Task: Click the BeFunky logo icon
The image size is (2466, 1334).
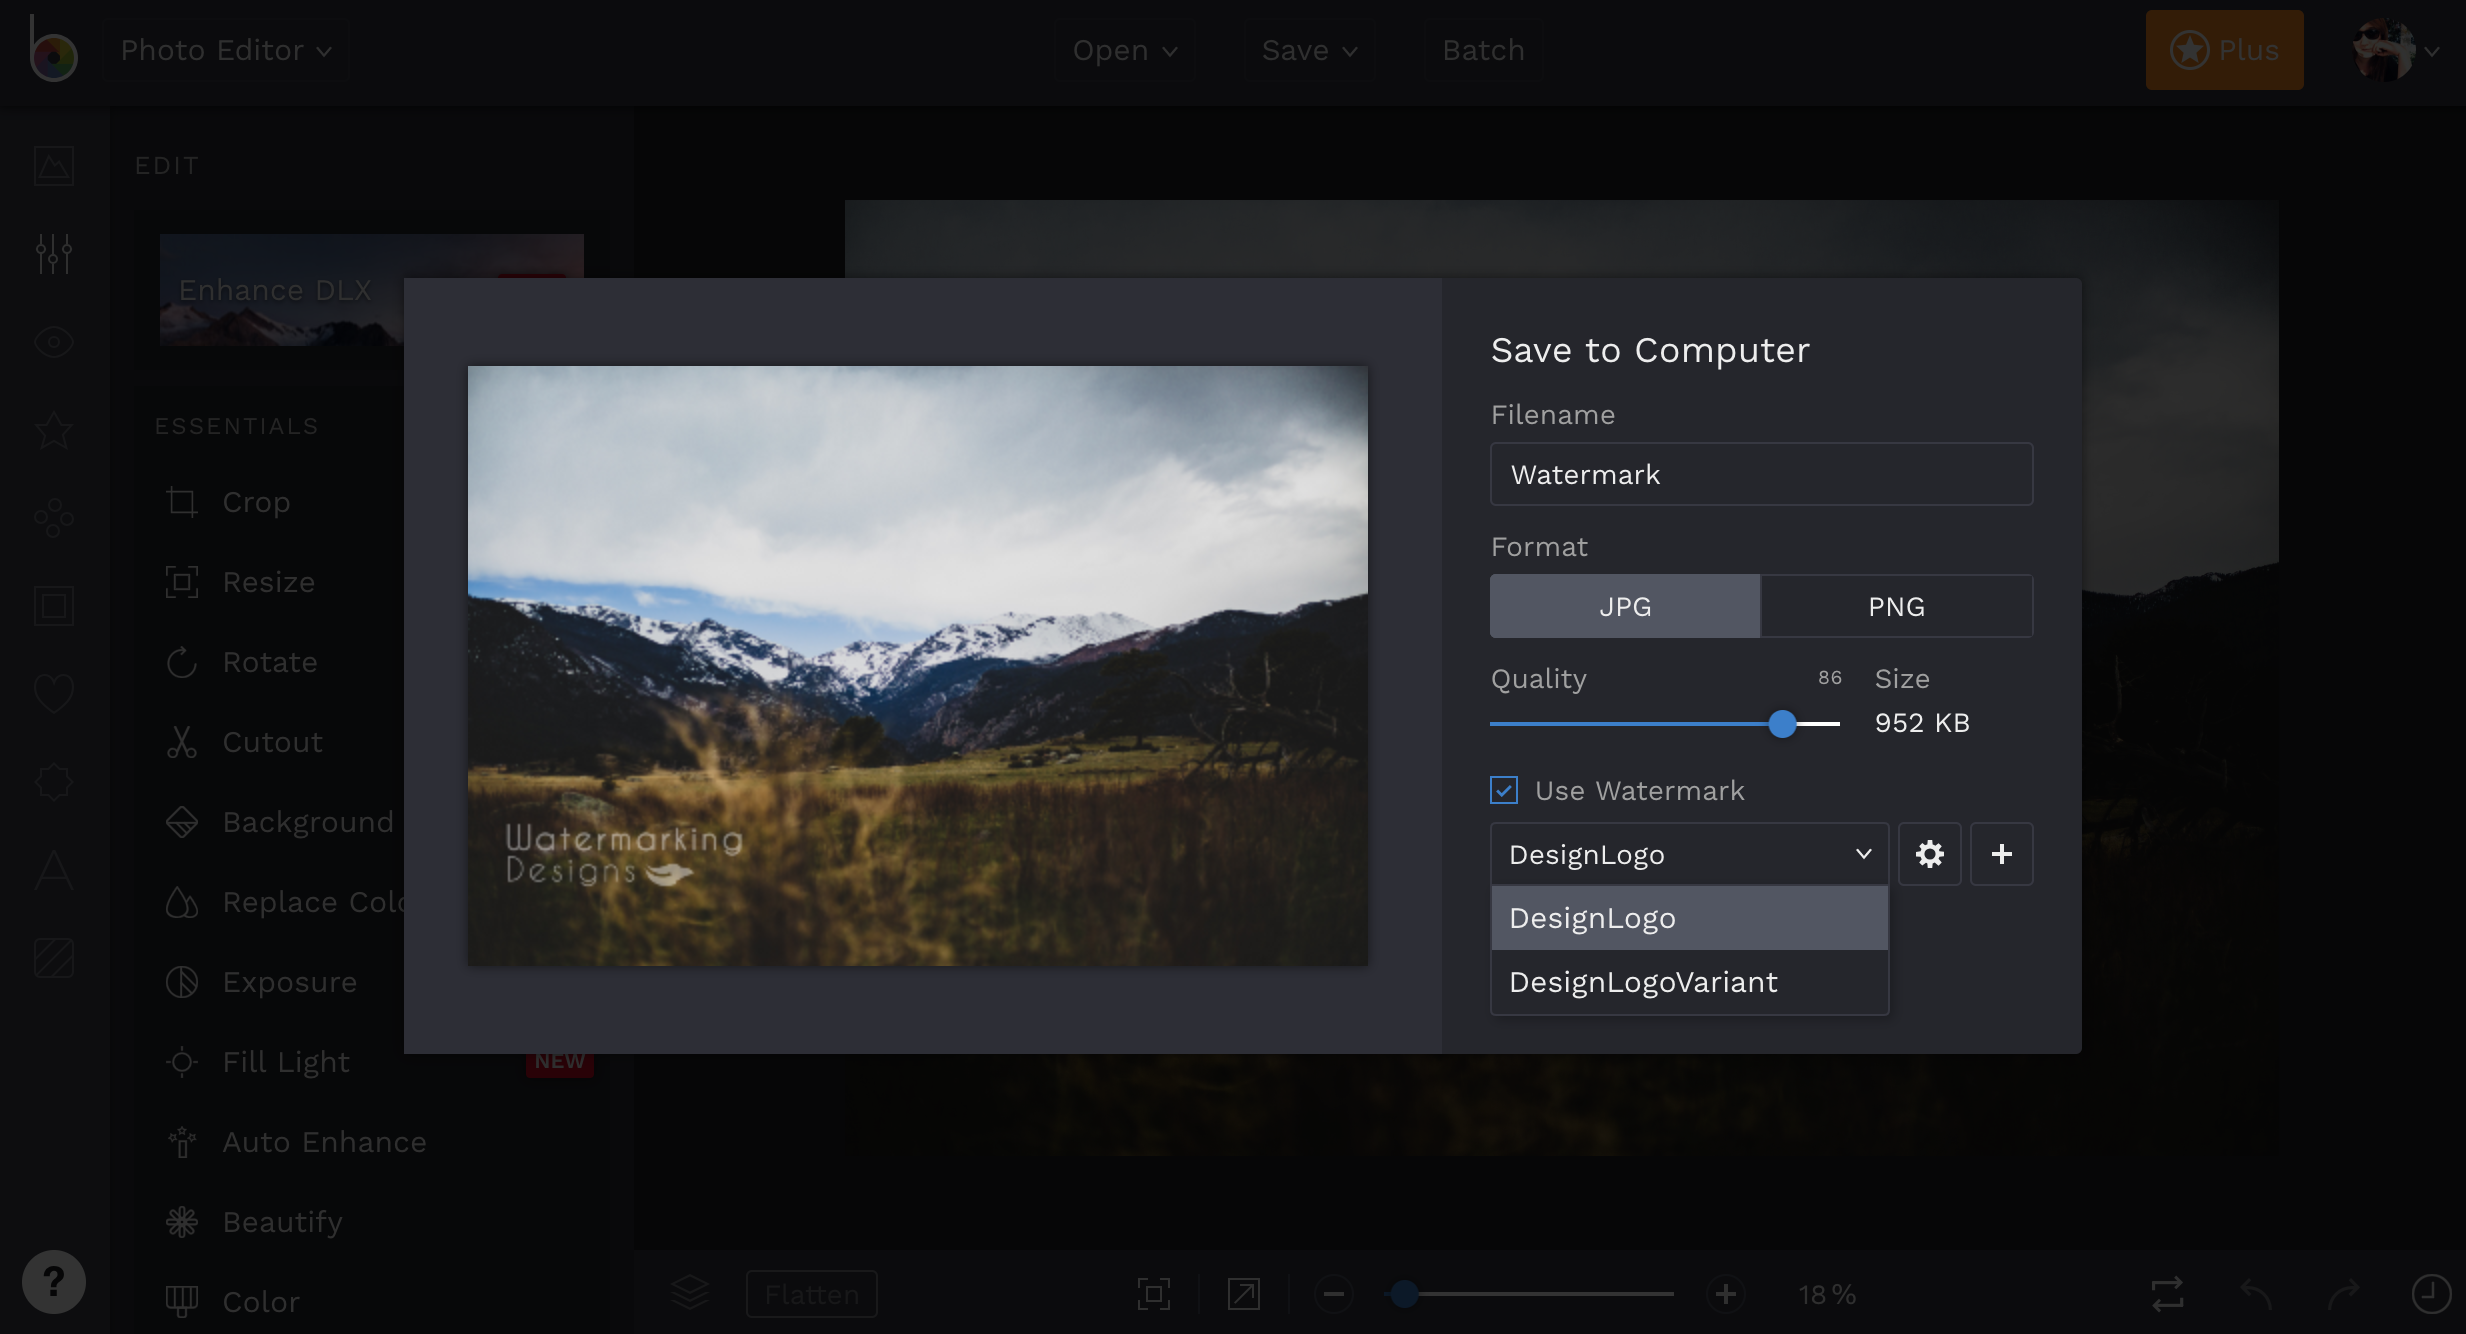Action: 52,50
